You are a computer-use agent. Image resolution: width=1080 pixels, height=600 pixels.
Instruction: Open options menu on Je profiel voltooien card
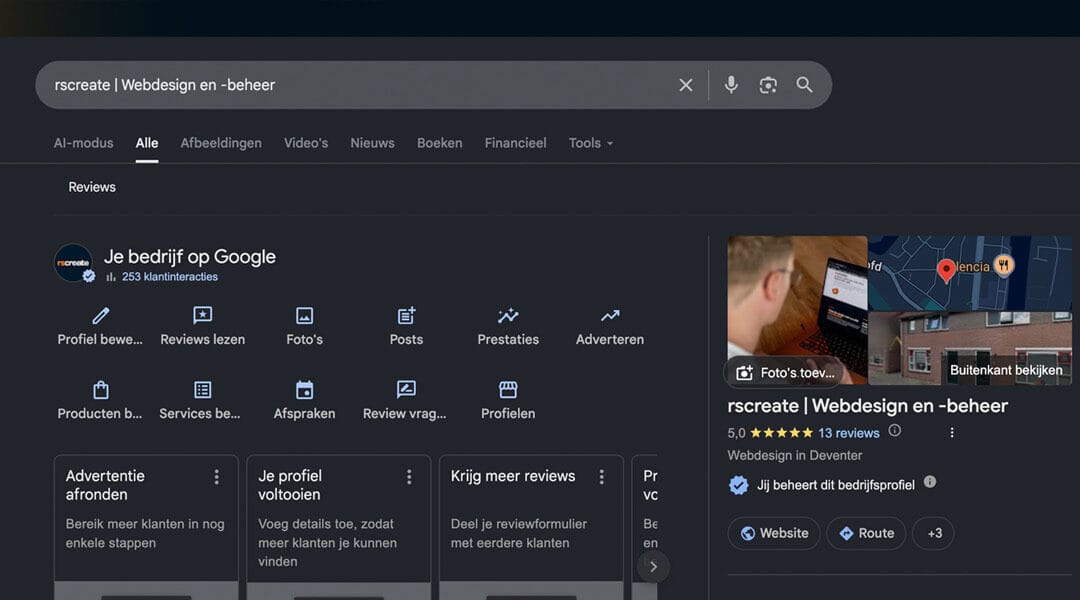click(409, 477)
